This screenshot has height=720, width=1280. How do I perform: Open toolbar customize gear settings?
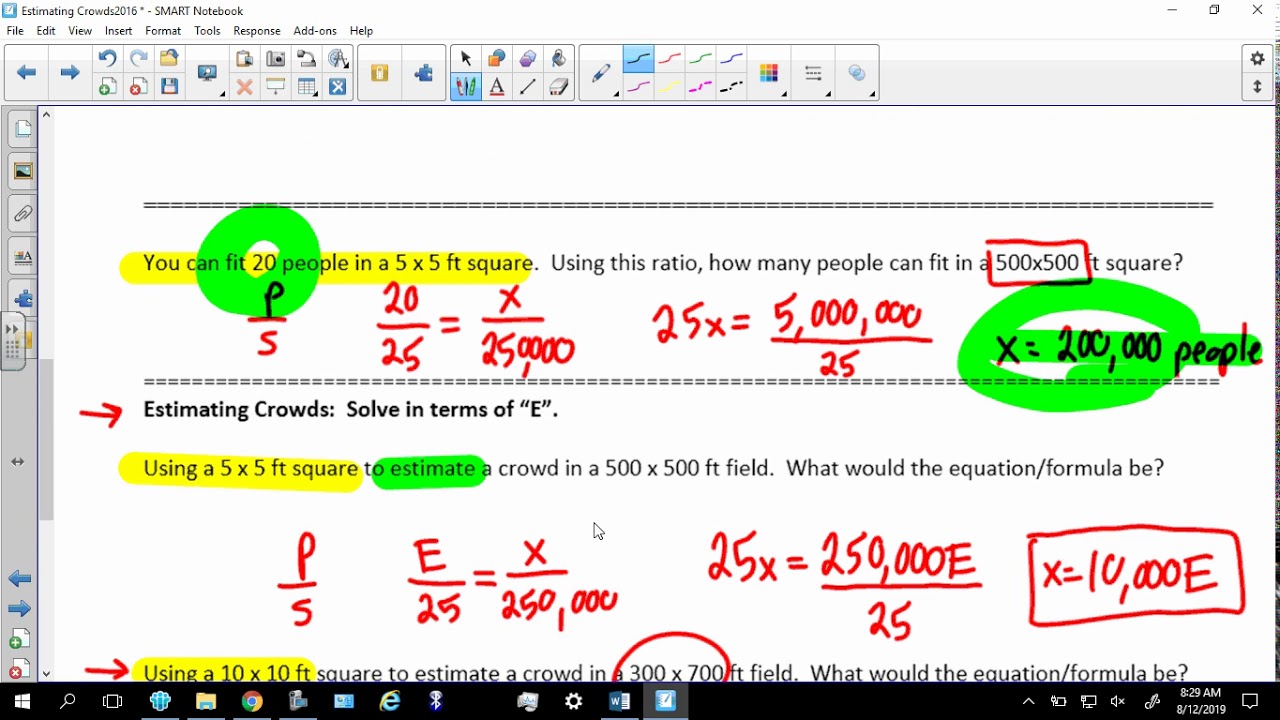point(1258,59)
